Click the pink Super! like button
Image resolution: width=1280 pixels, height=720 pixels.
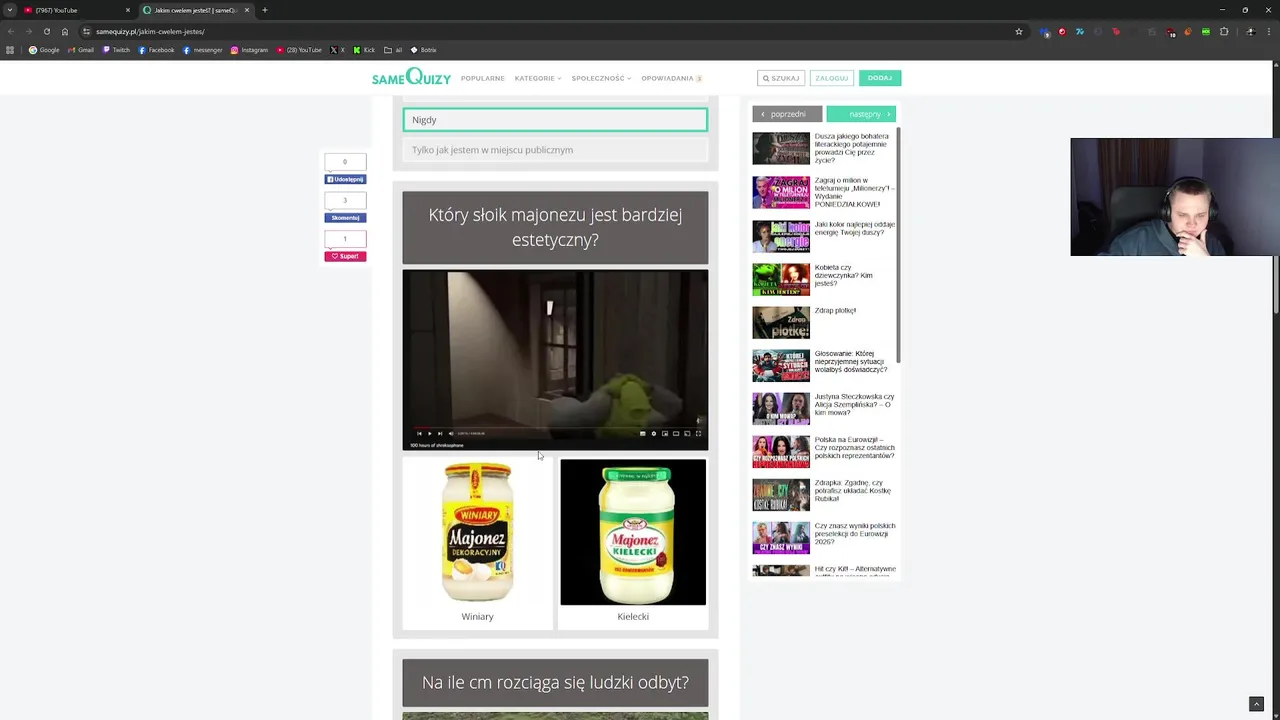345,256
